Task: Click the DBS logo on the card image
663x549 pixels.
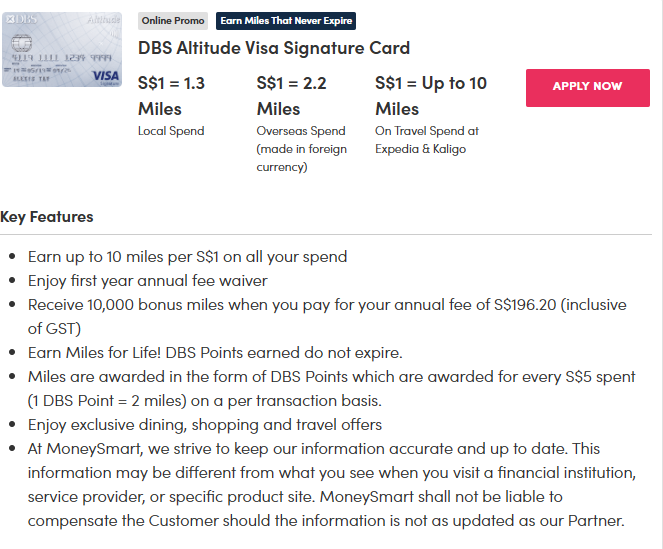Action: [20, 19]
